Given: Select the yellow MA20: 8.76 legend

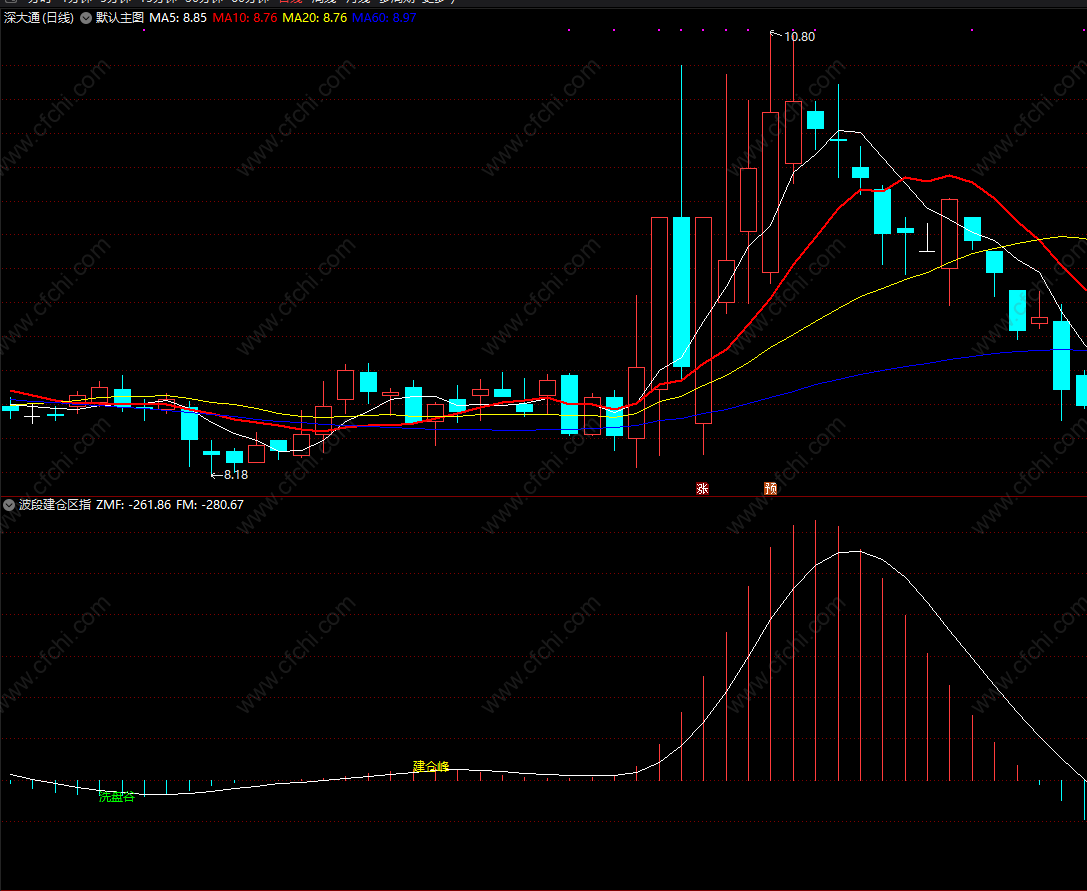Looking at the screenshot, I should point(315,18).
